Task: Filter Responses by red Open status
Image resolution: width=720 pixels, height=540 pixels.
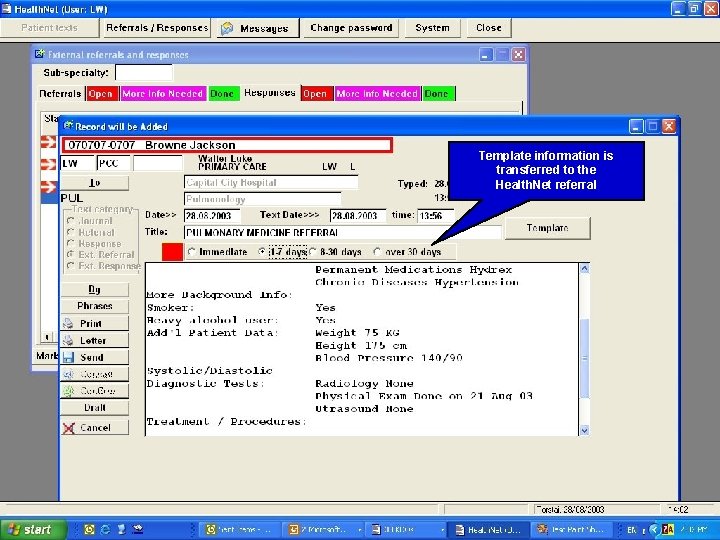Action: click(x=315, y=94)
